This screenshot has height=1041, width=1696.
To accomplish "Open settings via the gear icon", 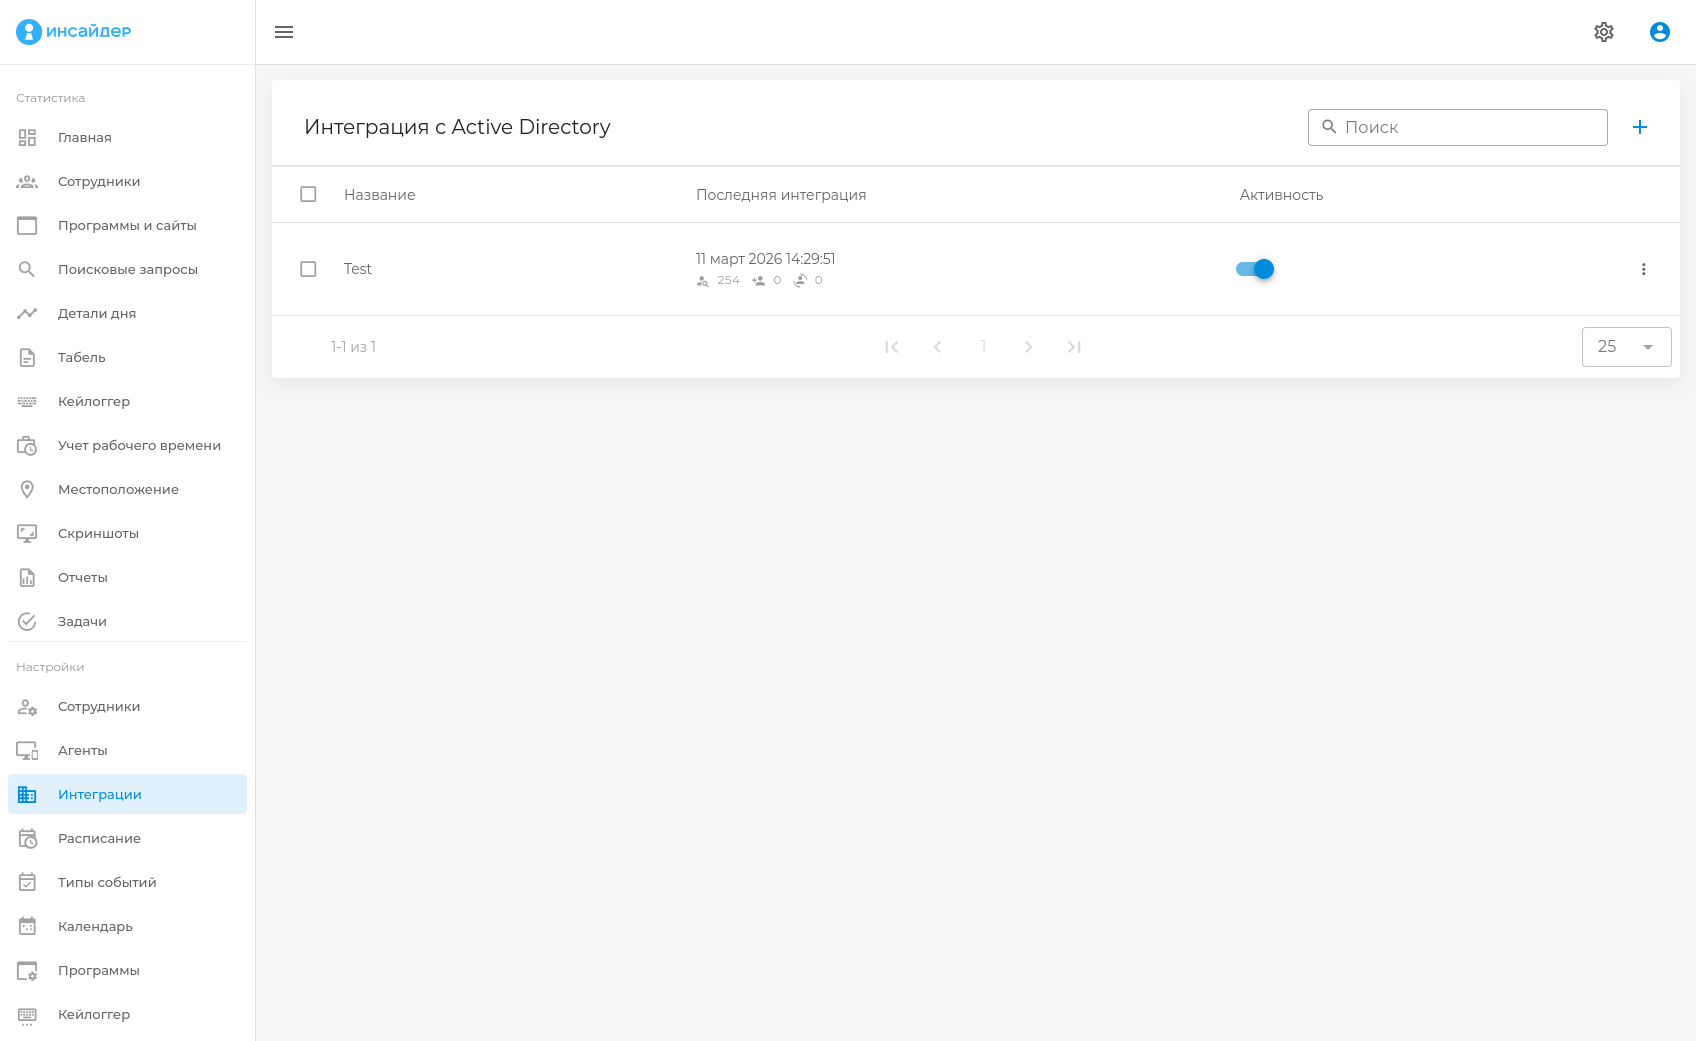I will [1604, 32].
